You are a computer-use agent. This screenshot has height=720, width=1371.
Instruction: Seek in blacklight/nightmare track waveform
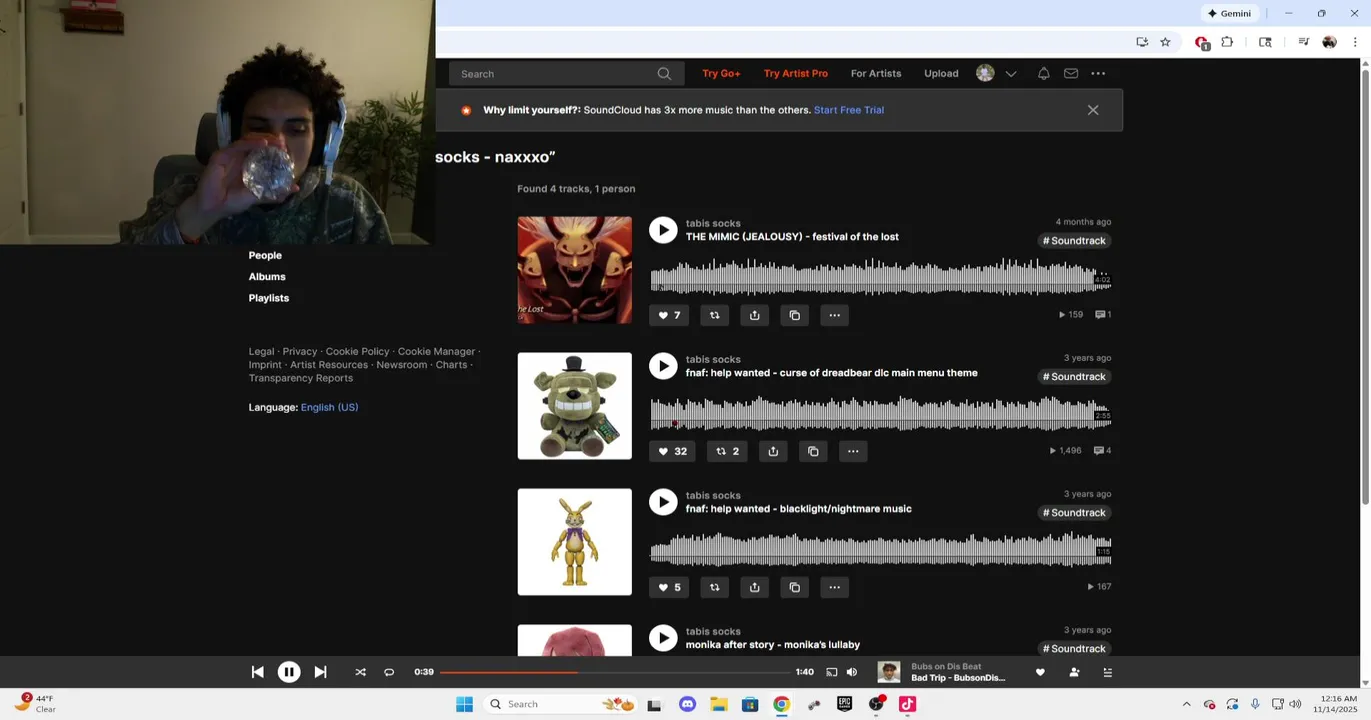(880, 549)
